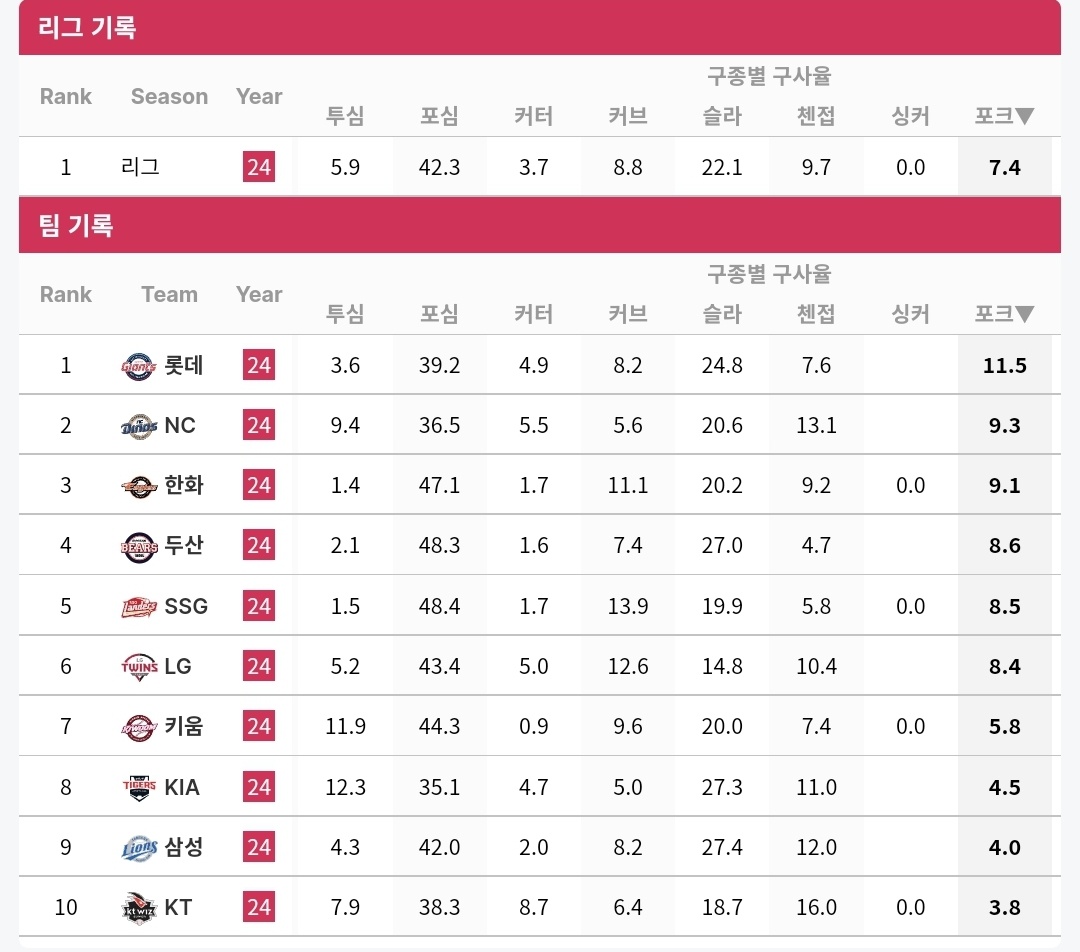The height and width of the screenshot is (952, 1080).
Task: Sort team table by 커브 column header
Action: pyautogui.click(x=628, y=314)
